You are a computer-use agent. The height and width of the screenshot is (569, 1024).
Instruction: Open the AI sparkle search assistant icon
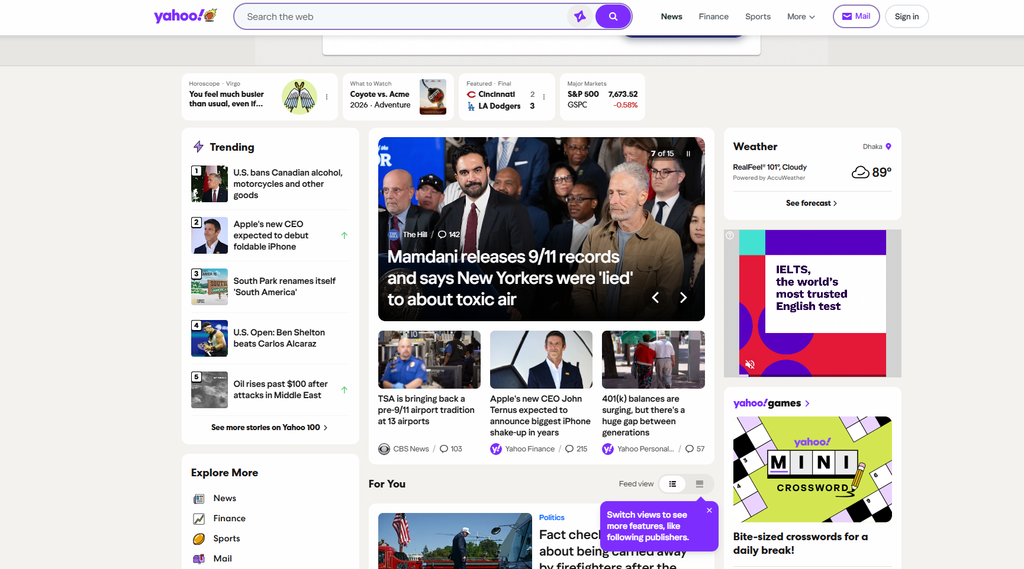point(580,16)
